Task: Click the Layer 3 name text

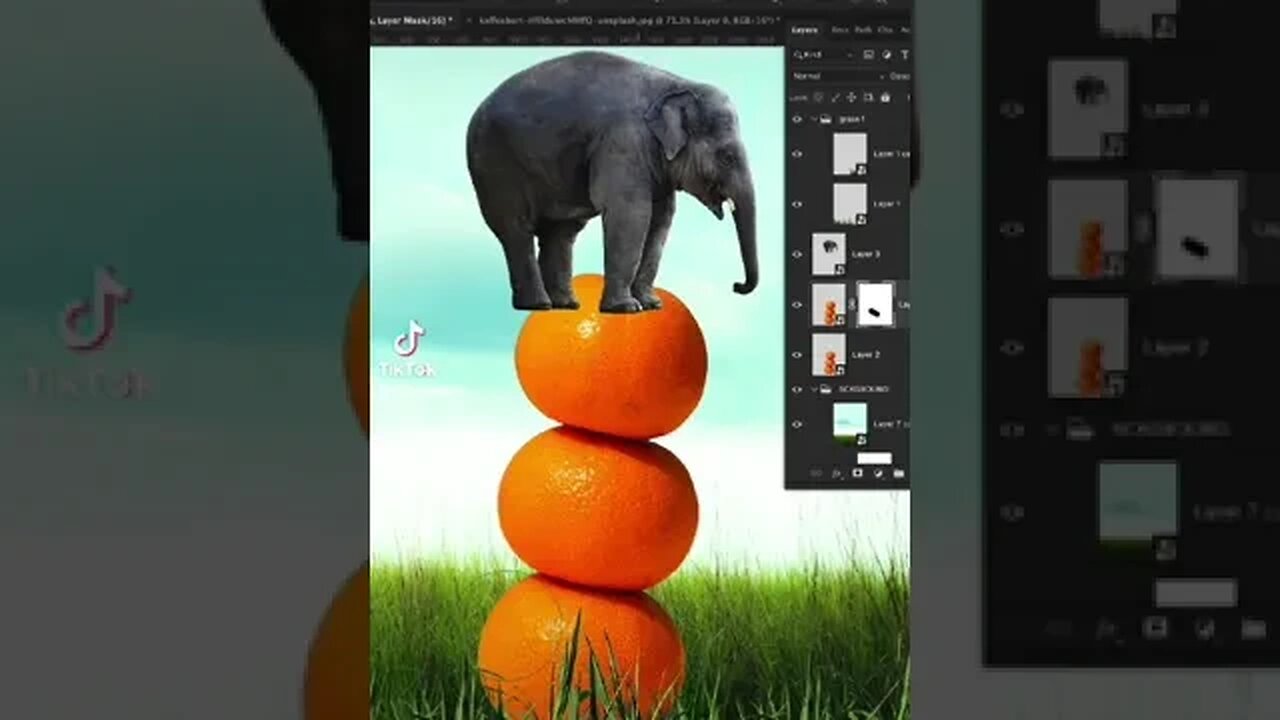Action: 866,254
